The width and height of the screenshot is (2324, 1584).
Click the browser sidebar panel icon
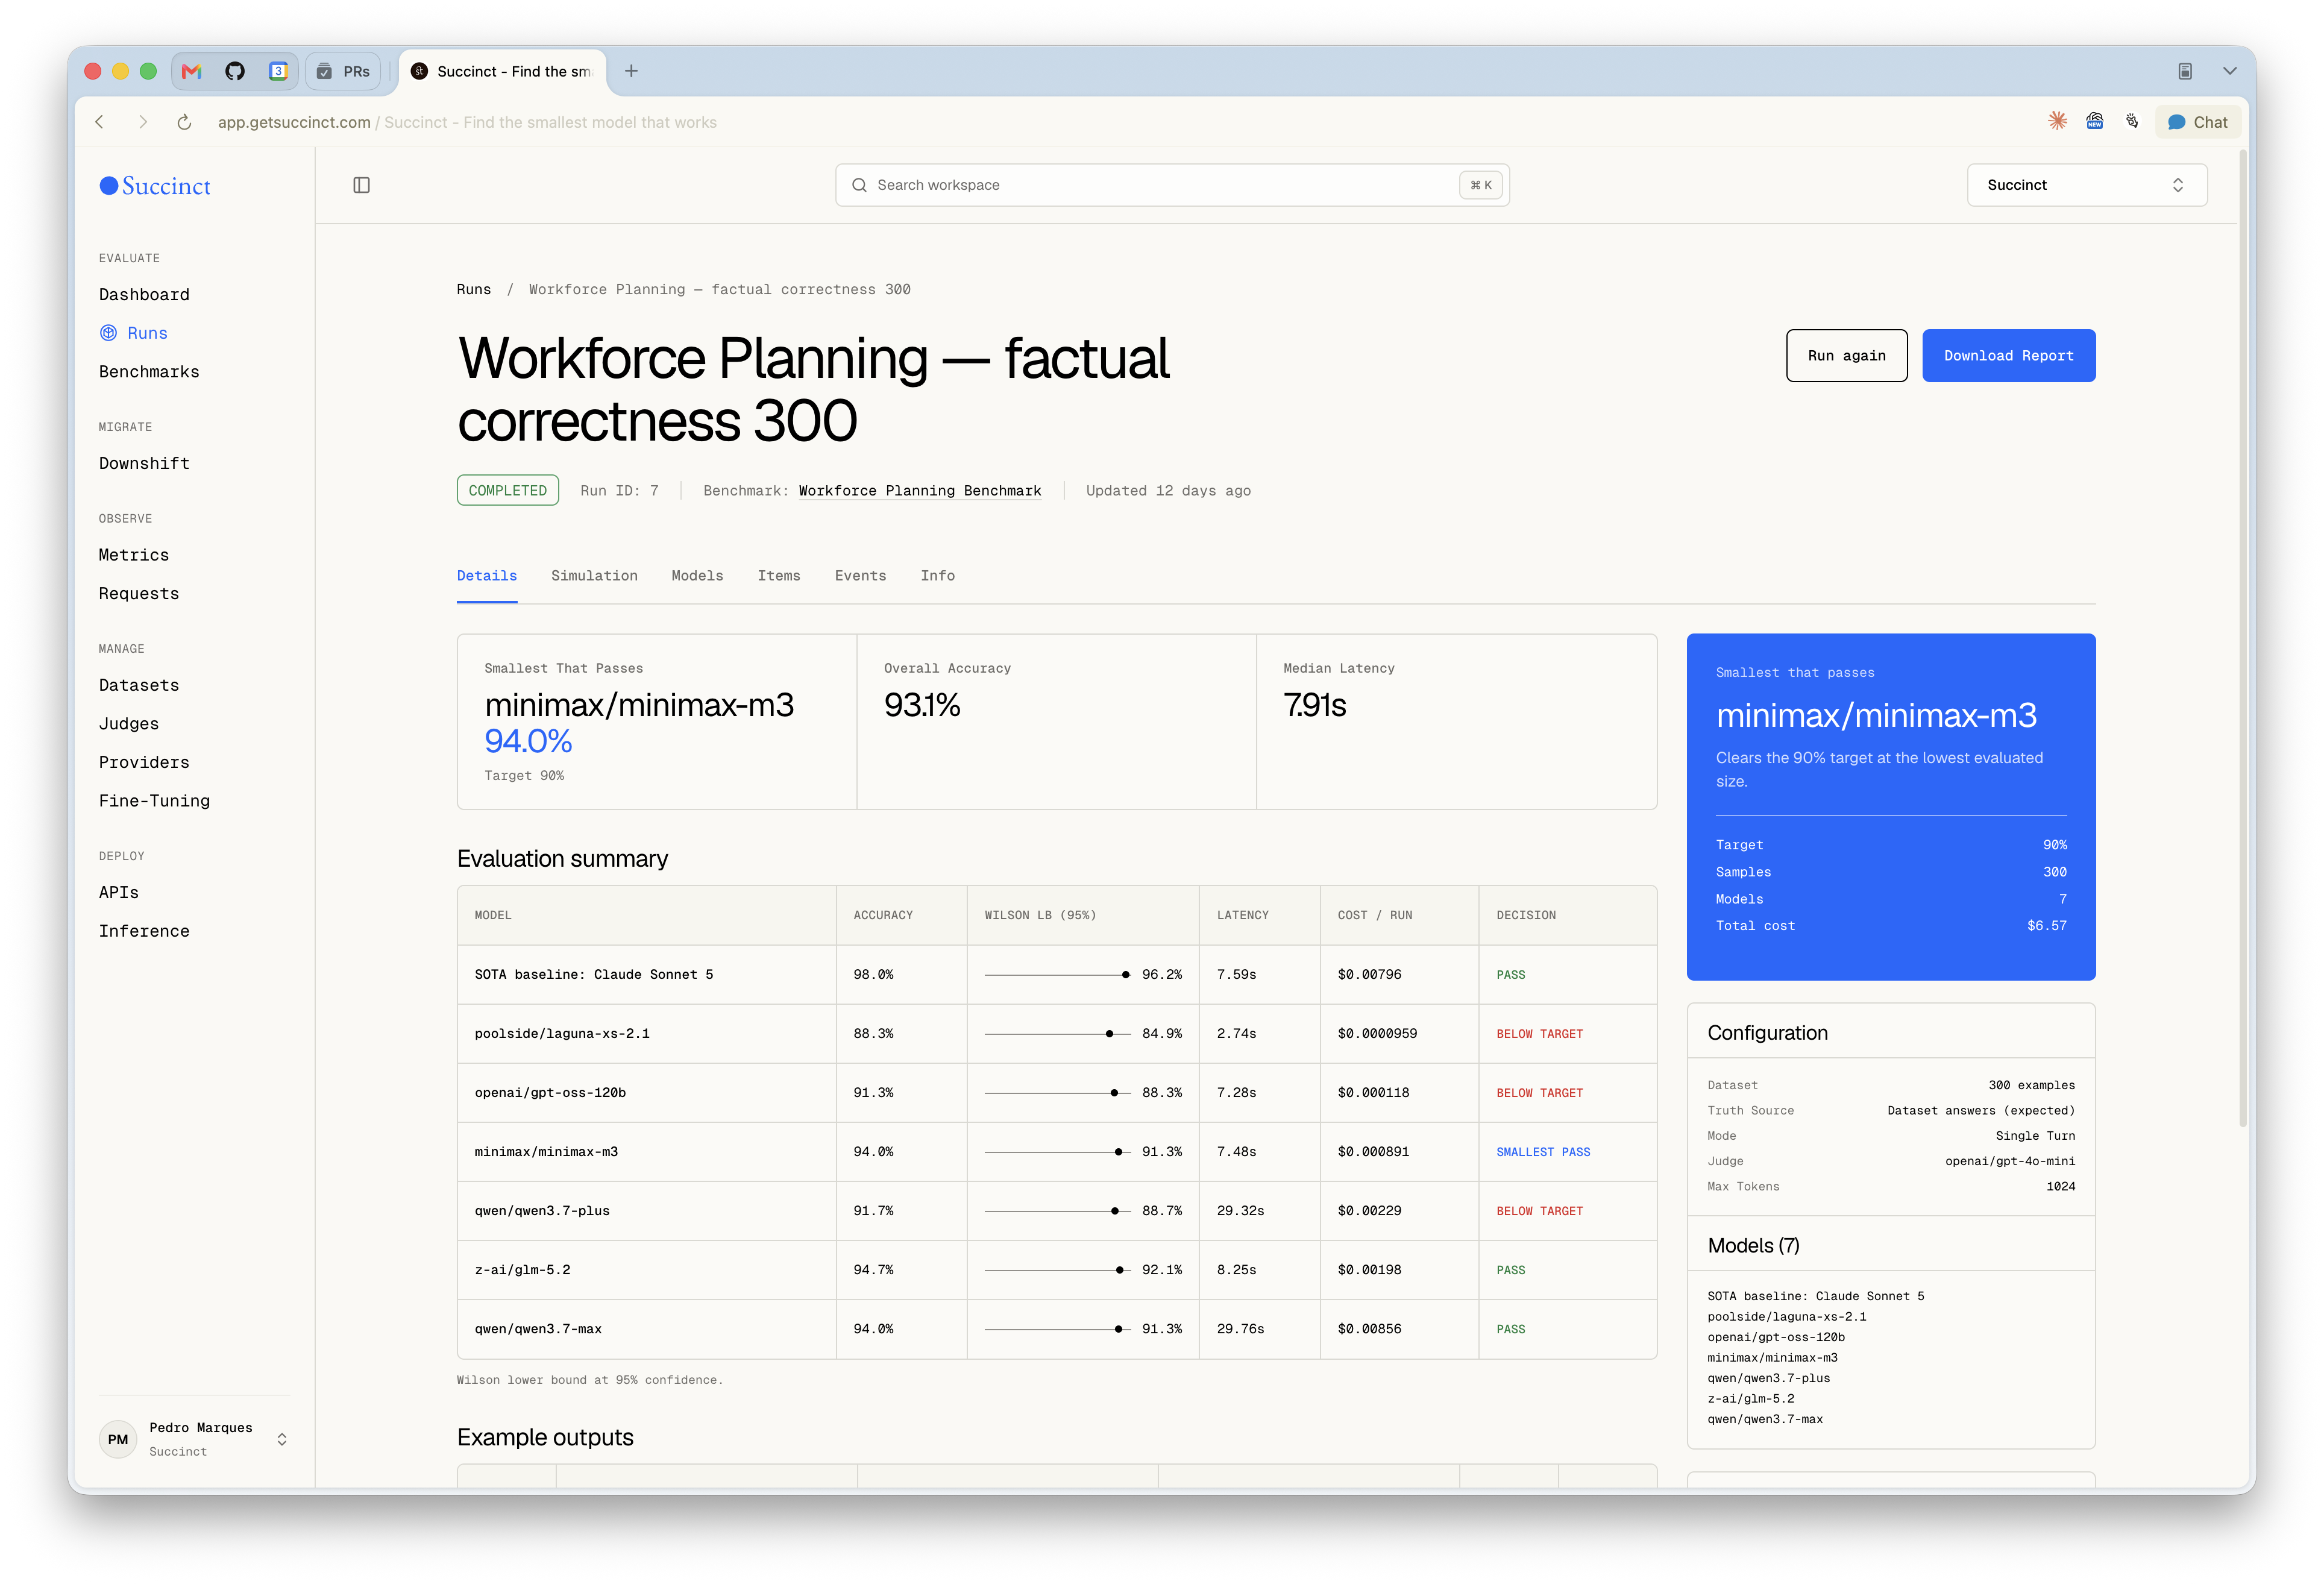[2185, 71]
